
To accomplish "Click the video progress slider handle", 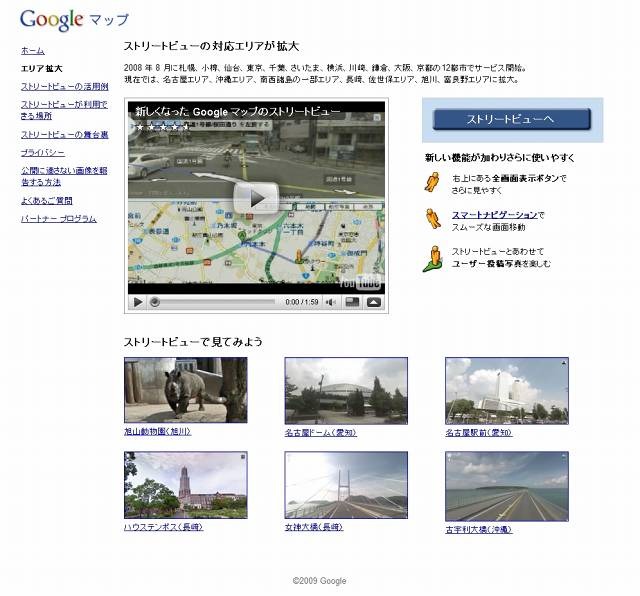I will (155, 302).
